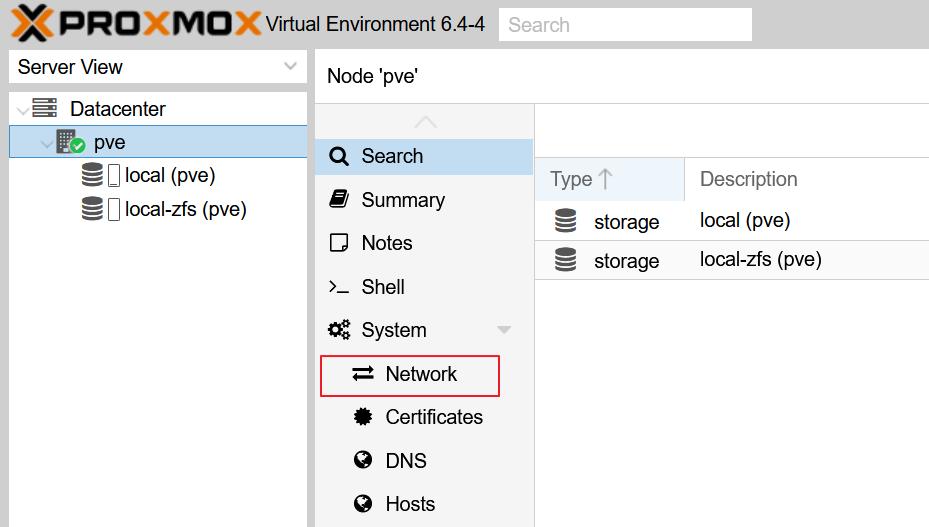Click the top Search input field

click(x=625, y=25)
